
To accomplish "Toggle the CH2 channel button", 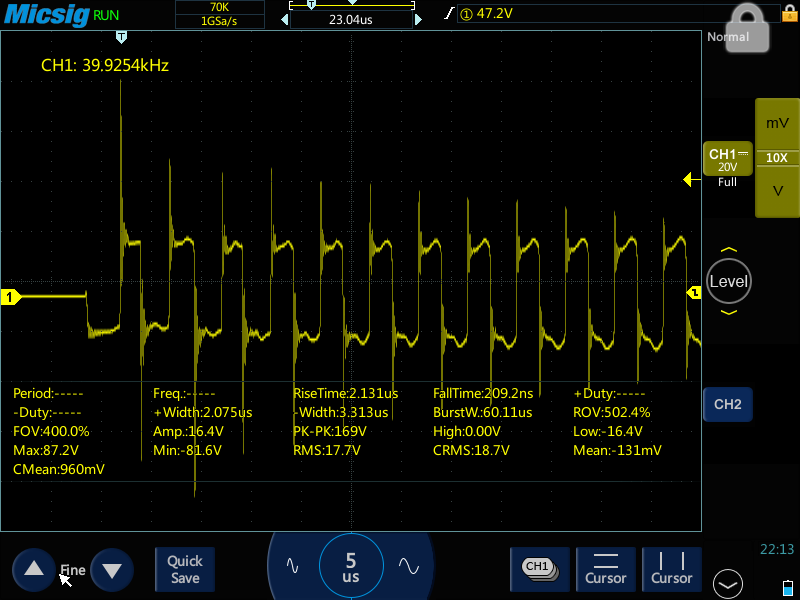I will 728,404.
